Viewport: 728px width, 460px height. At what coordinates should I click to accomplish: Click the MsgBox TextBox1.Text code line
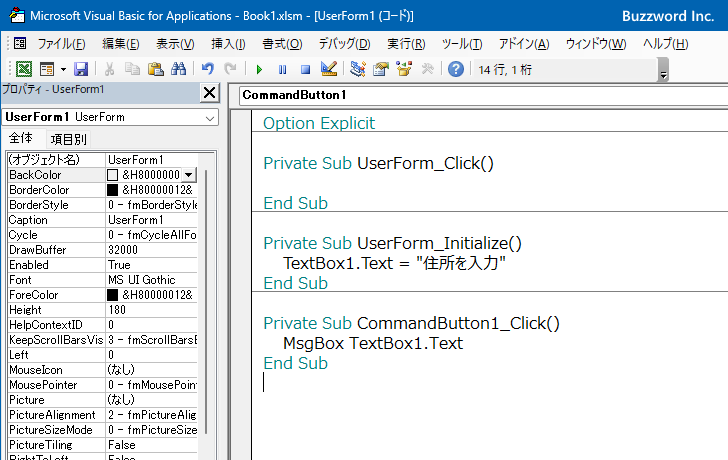(x=373, y=343)
